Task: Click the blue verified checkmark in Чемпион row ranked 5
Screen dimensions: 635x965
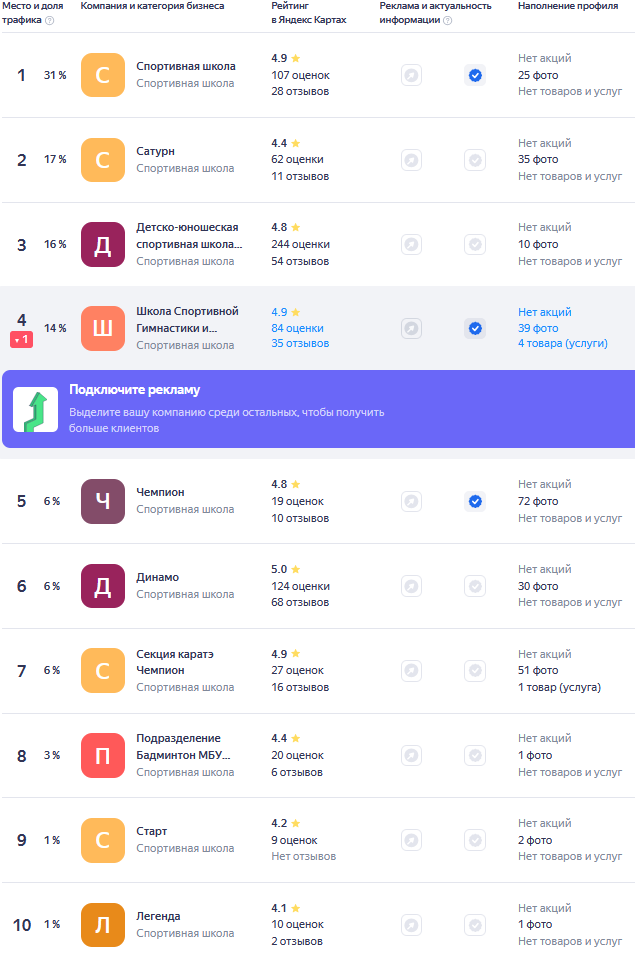Action: tap(475, 501)
